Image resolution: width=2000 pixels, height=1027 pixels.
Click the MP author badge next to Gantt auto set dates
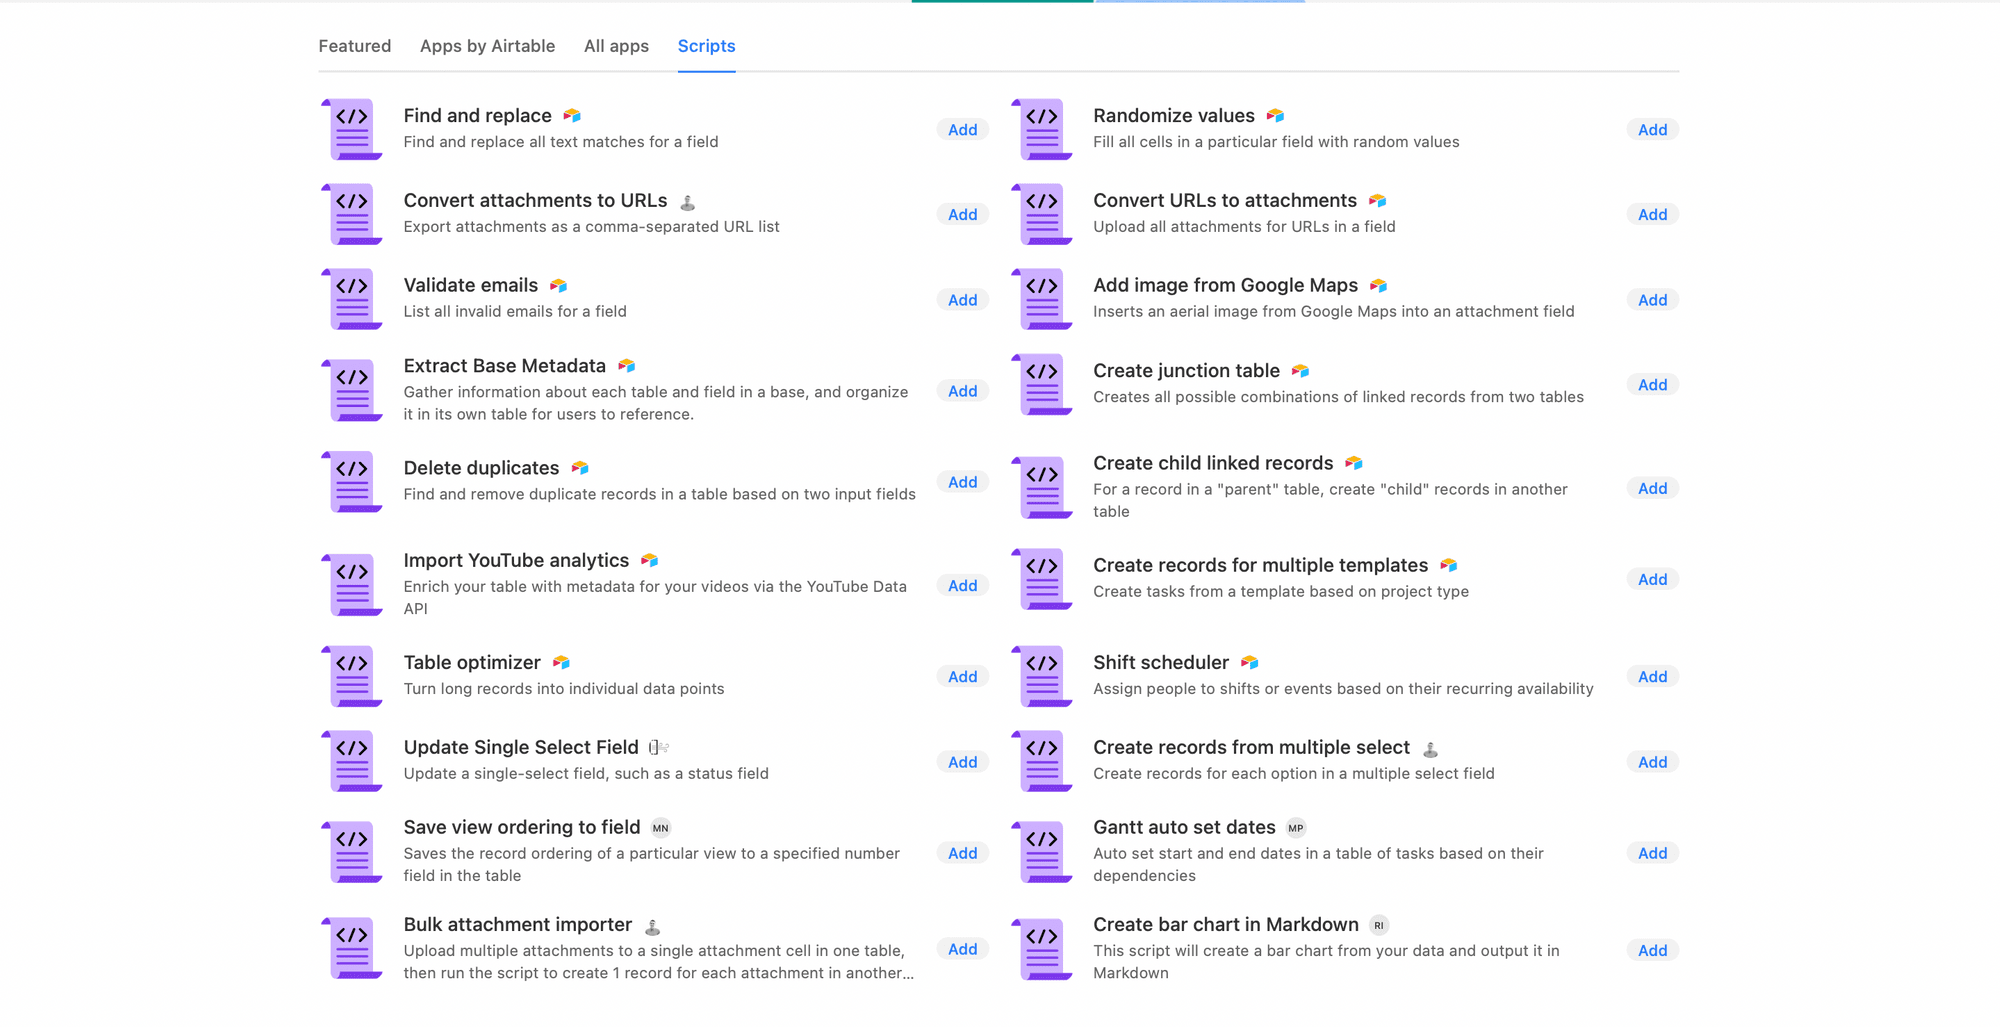[x=1296, y=828]
